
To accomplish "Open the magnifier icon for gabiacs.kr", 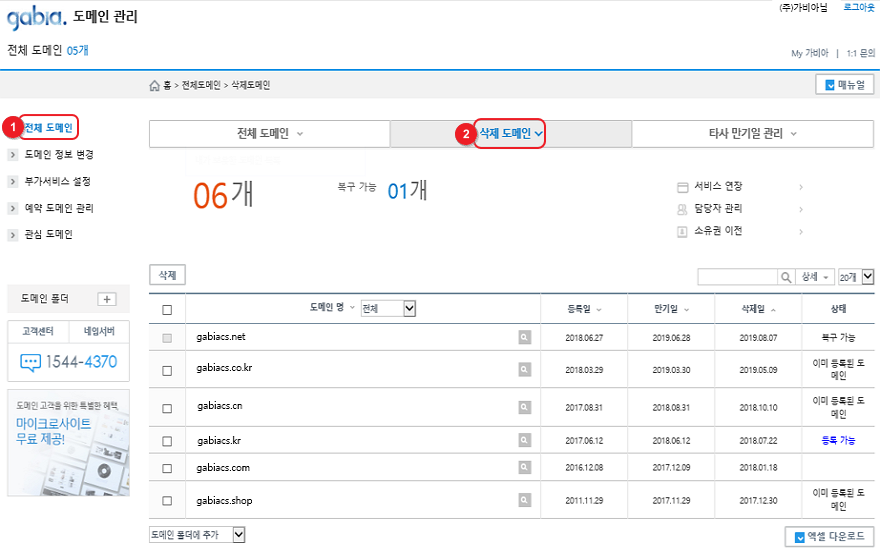I will pos(524,440).
